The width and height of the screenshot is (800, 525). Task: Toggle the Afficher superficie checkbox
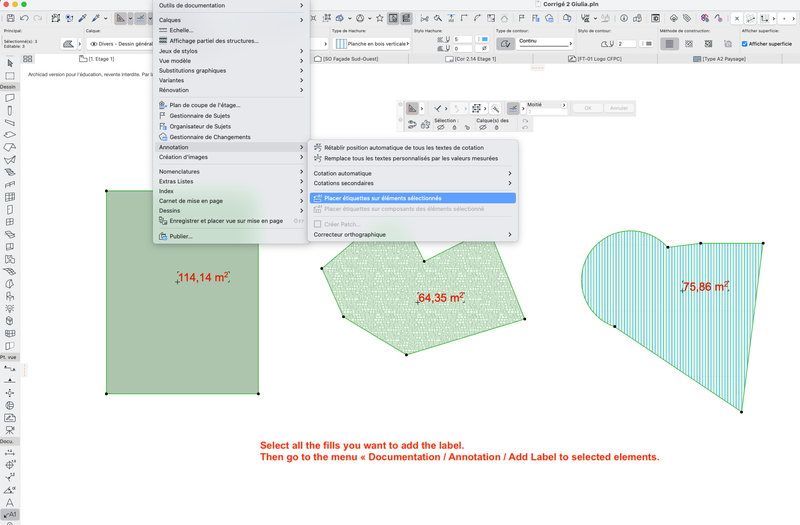744,44
